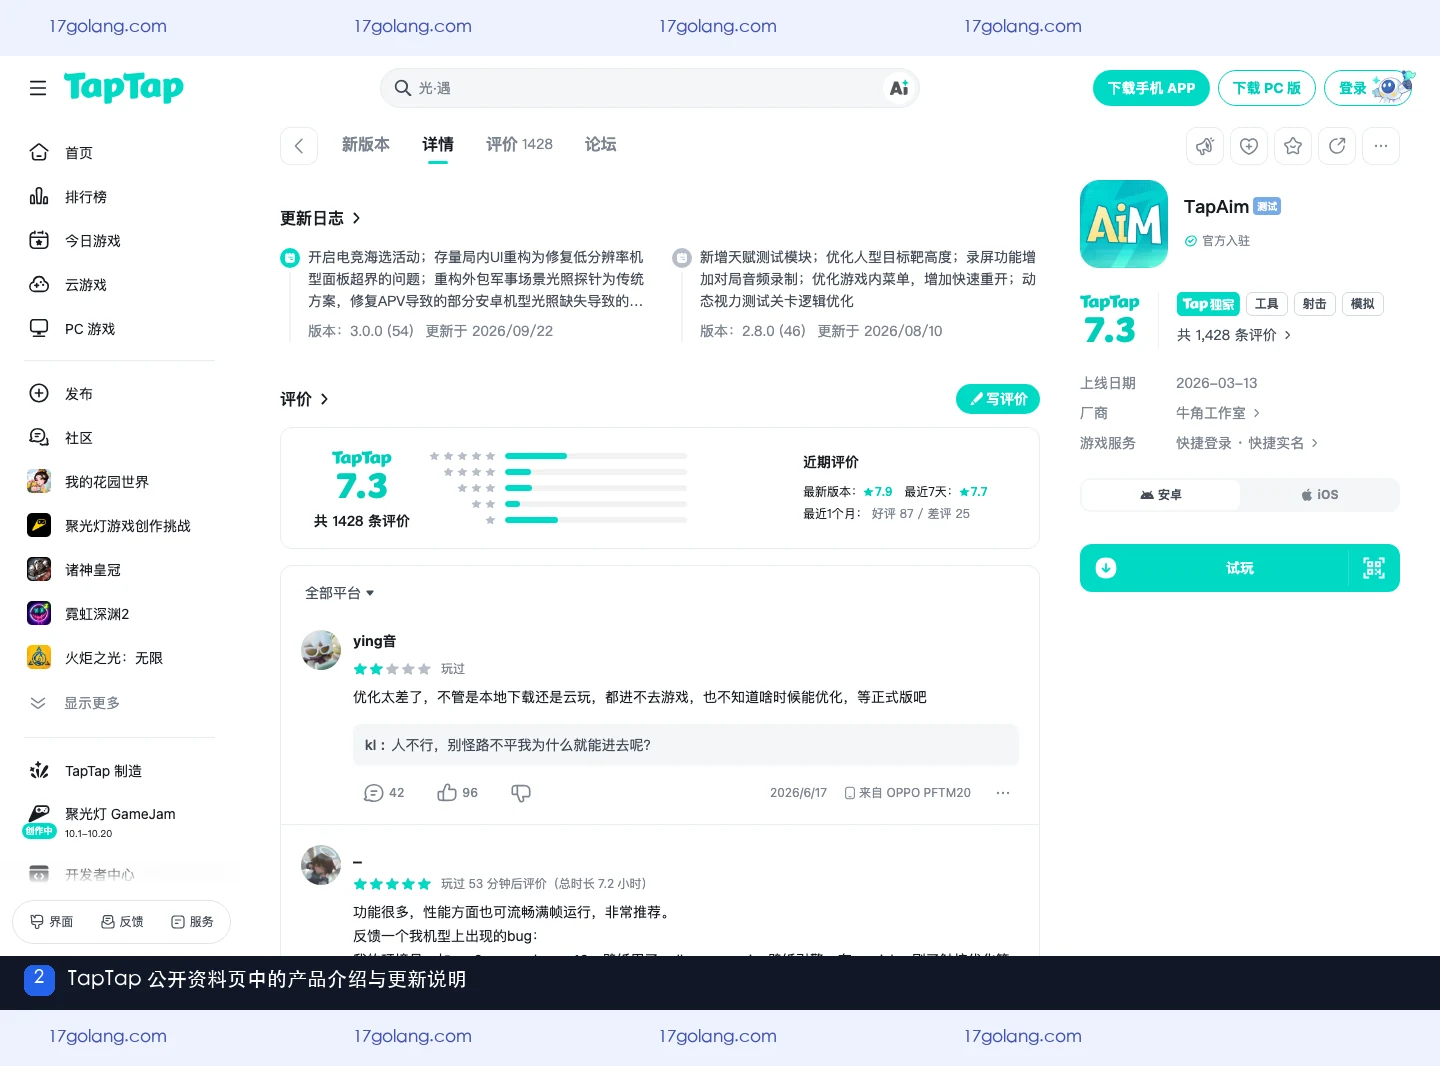The image size is (1440, 1066).
Task: Click the share icon
Action: coord(1337,146)
